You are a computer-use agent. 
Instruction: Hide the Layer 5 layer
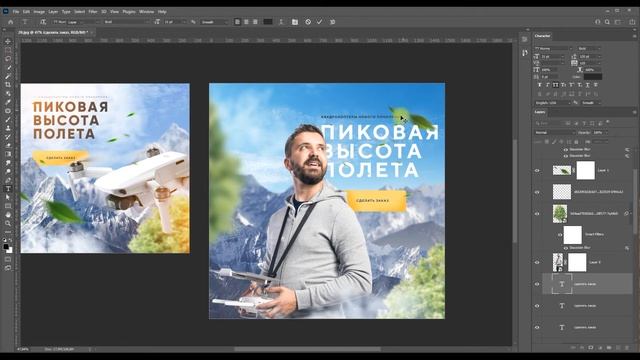point(537,262)
